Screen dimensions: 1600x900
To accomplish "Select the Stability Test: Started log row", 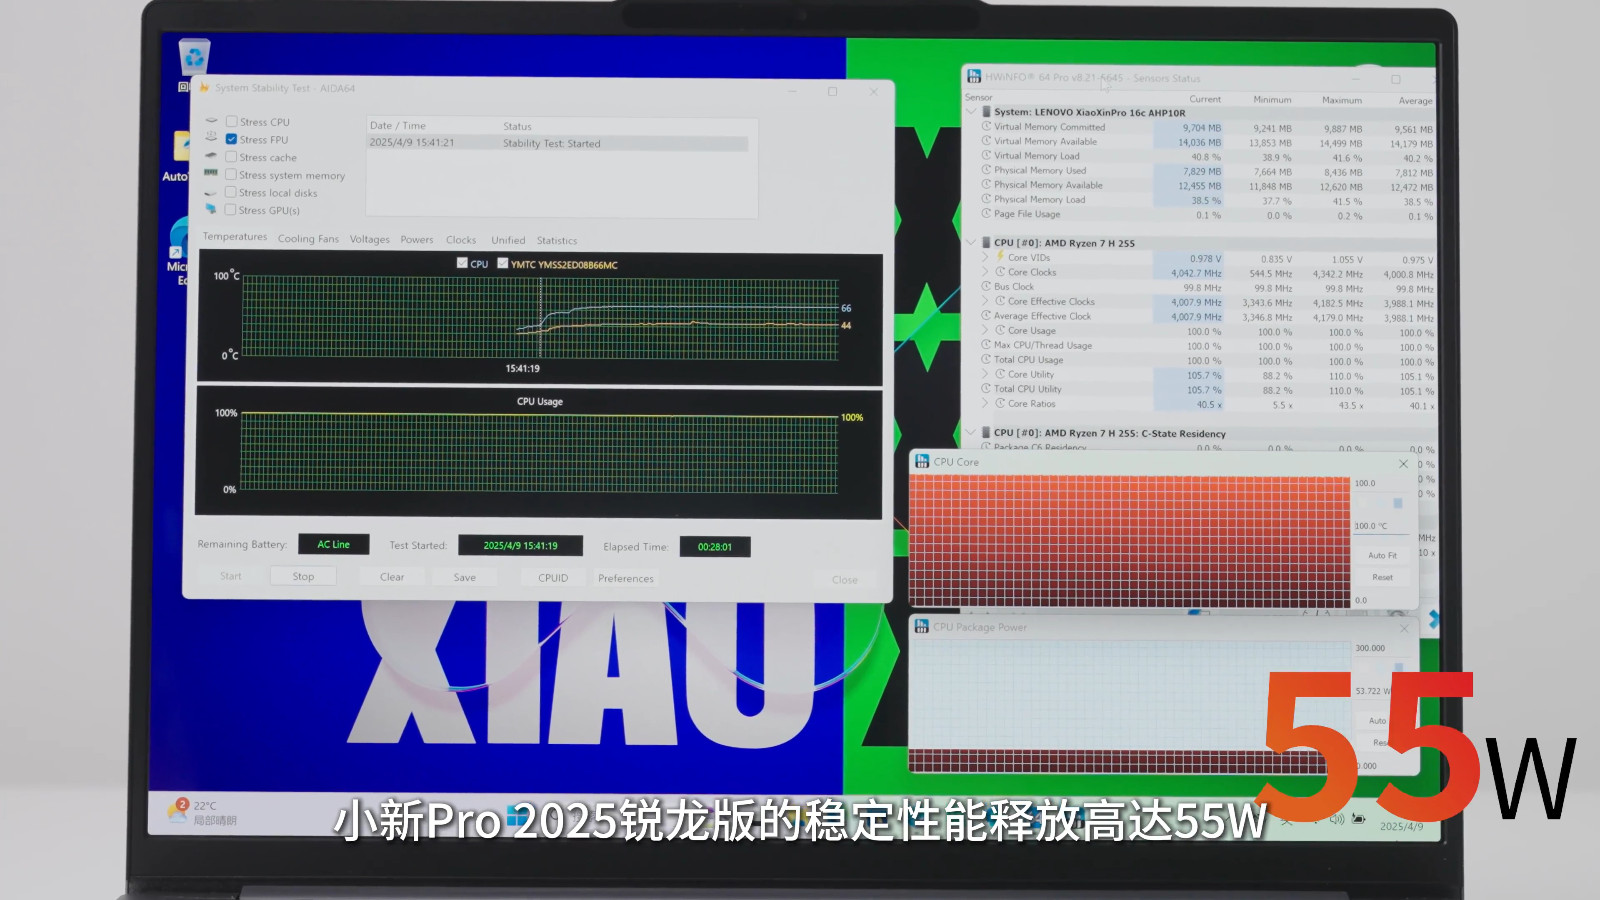I will pyautogui.click(x=558, y=143).
